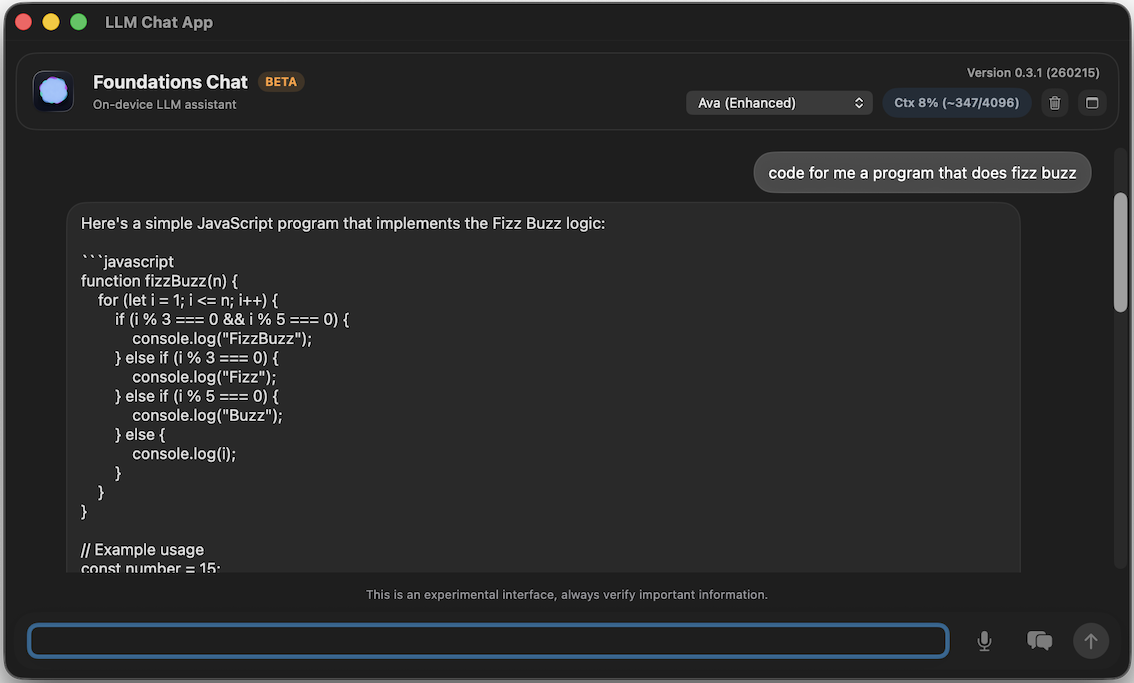Send the message with the arrow button
Image resolution: width=1134 pixels, height=683 pixels.
tap(1091, 641)
